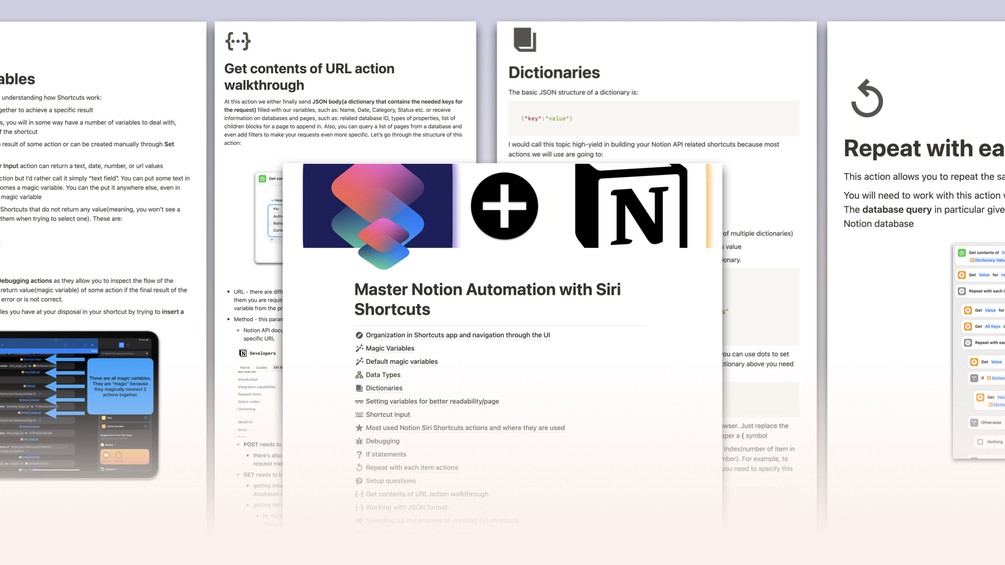
Task: Click the This action allows you to repeat sentence
Action: pyautogui.click(x=924, y=177)
